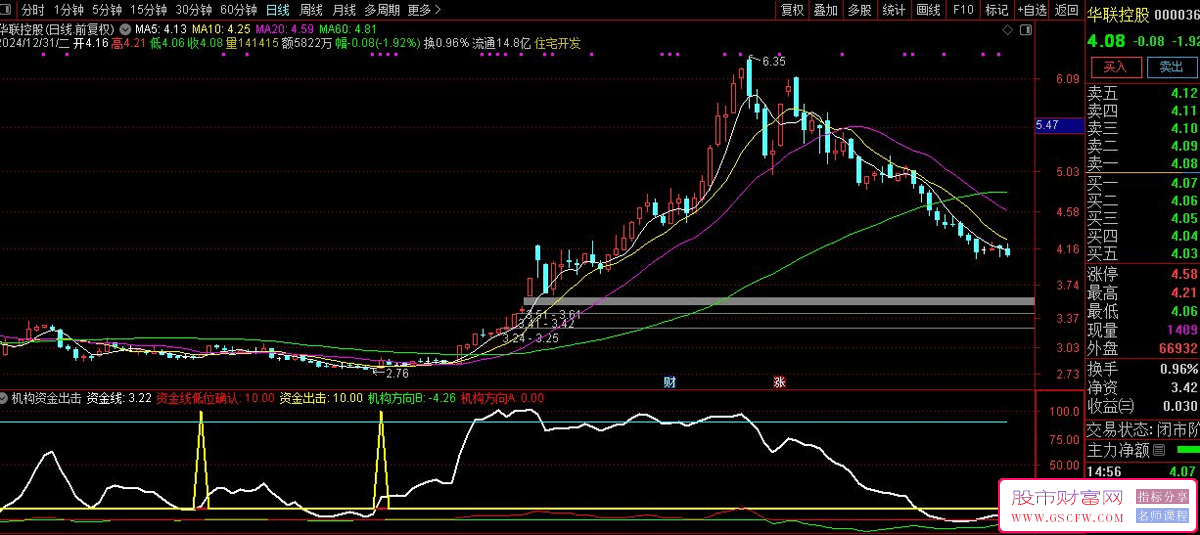This screenshot has width=1200, height=535.
Task: Click the 卖五 order row at 4.12
Action: 1142,93
